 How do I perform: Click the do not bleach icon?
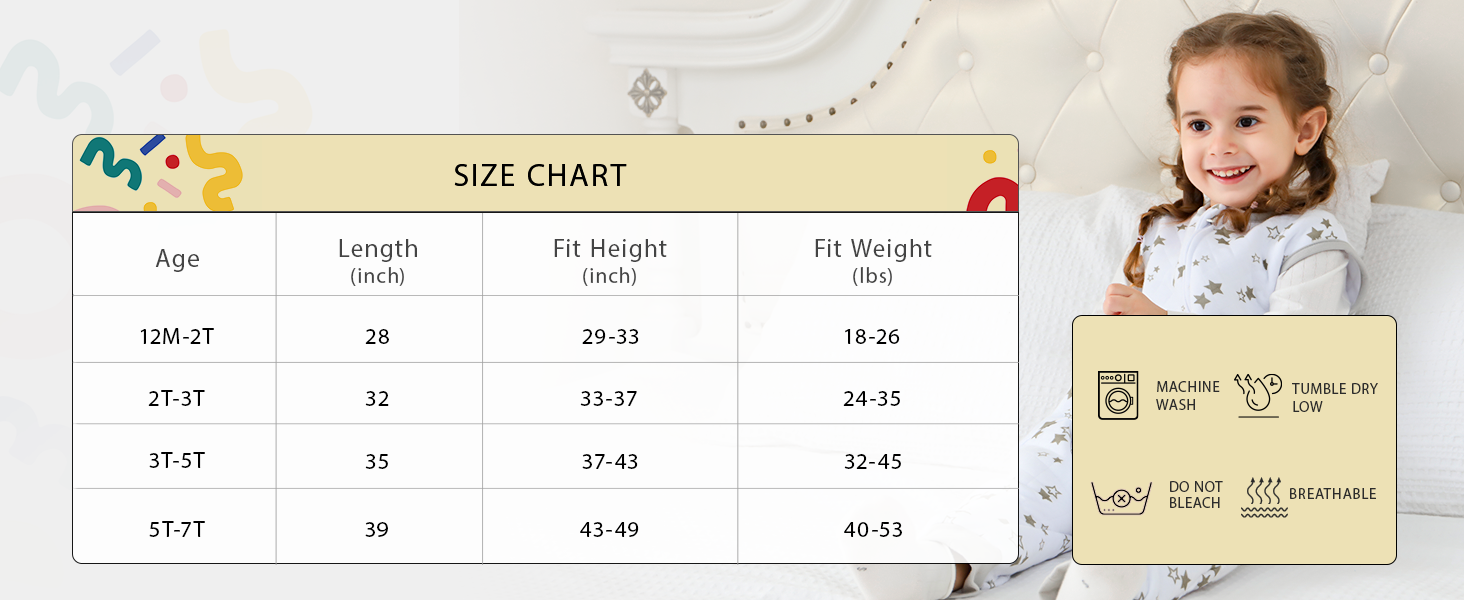(x=1120, y=496)
